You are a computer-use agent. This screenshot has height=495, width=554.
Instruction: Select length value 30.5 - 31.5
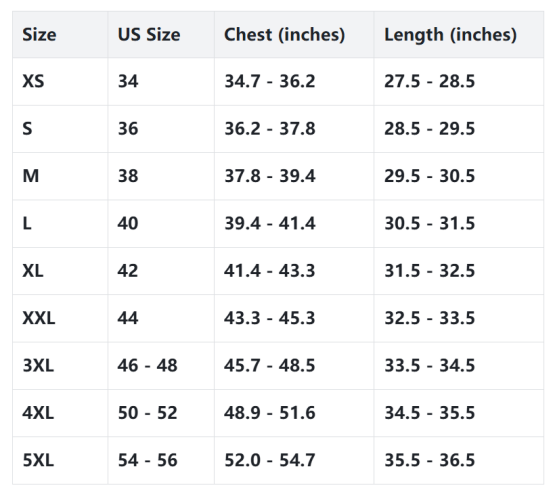(x=430, y=223)
